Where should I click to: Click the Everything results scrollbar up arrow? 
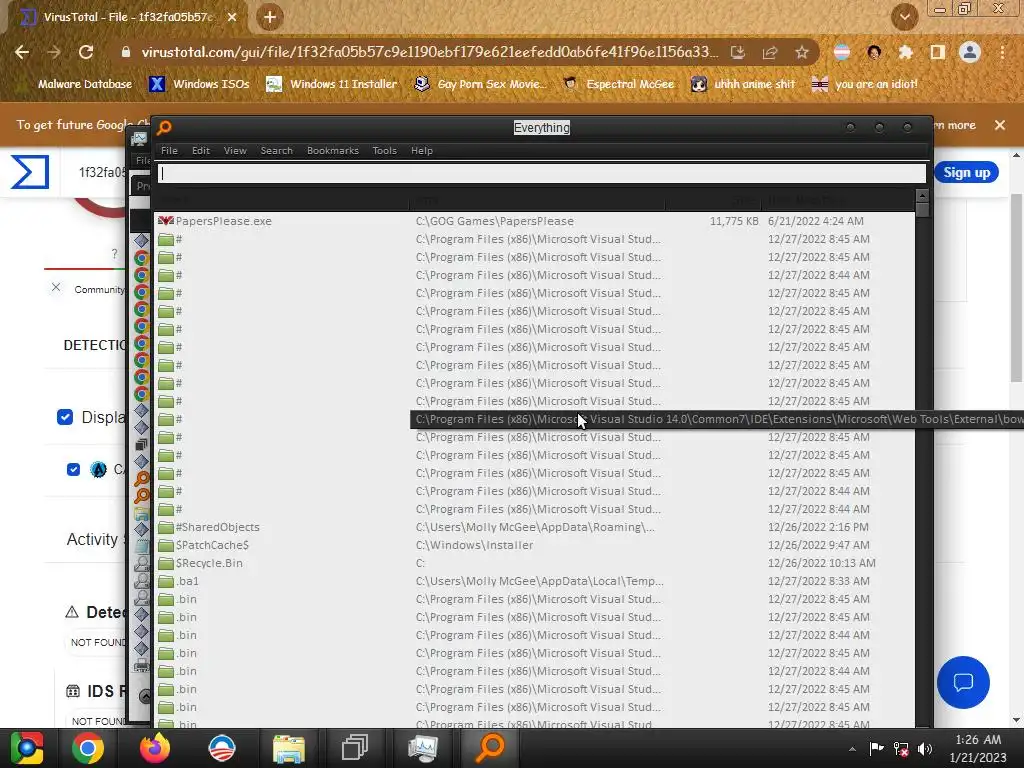[922, 195]
